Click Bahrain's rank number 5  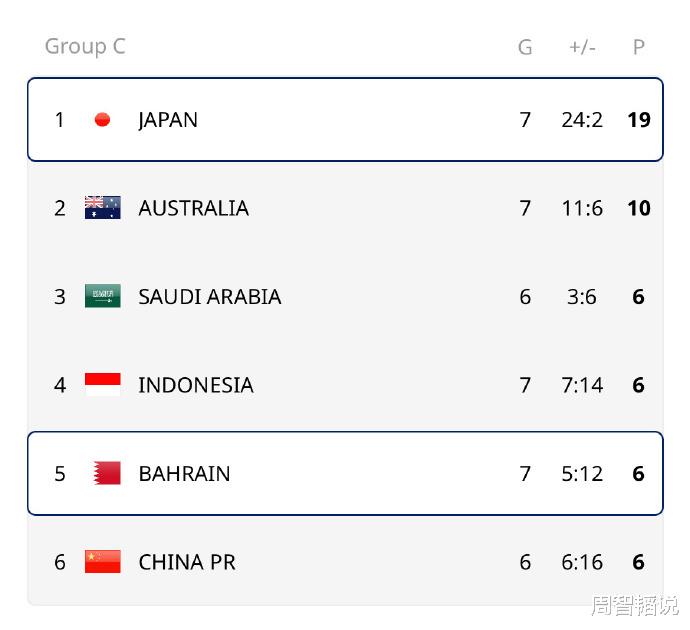click(x=60, y=473)
